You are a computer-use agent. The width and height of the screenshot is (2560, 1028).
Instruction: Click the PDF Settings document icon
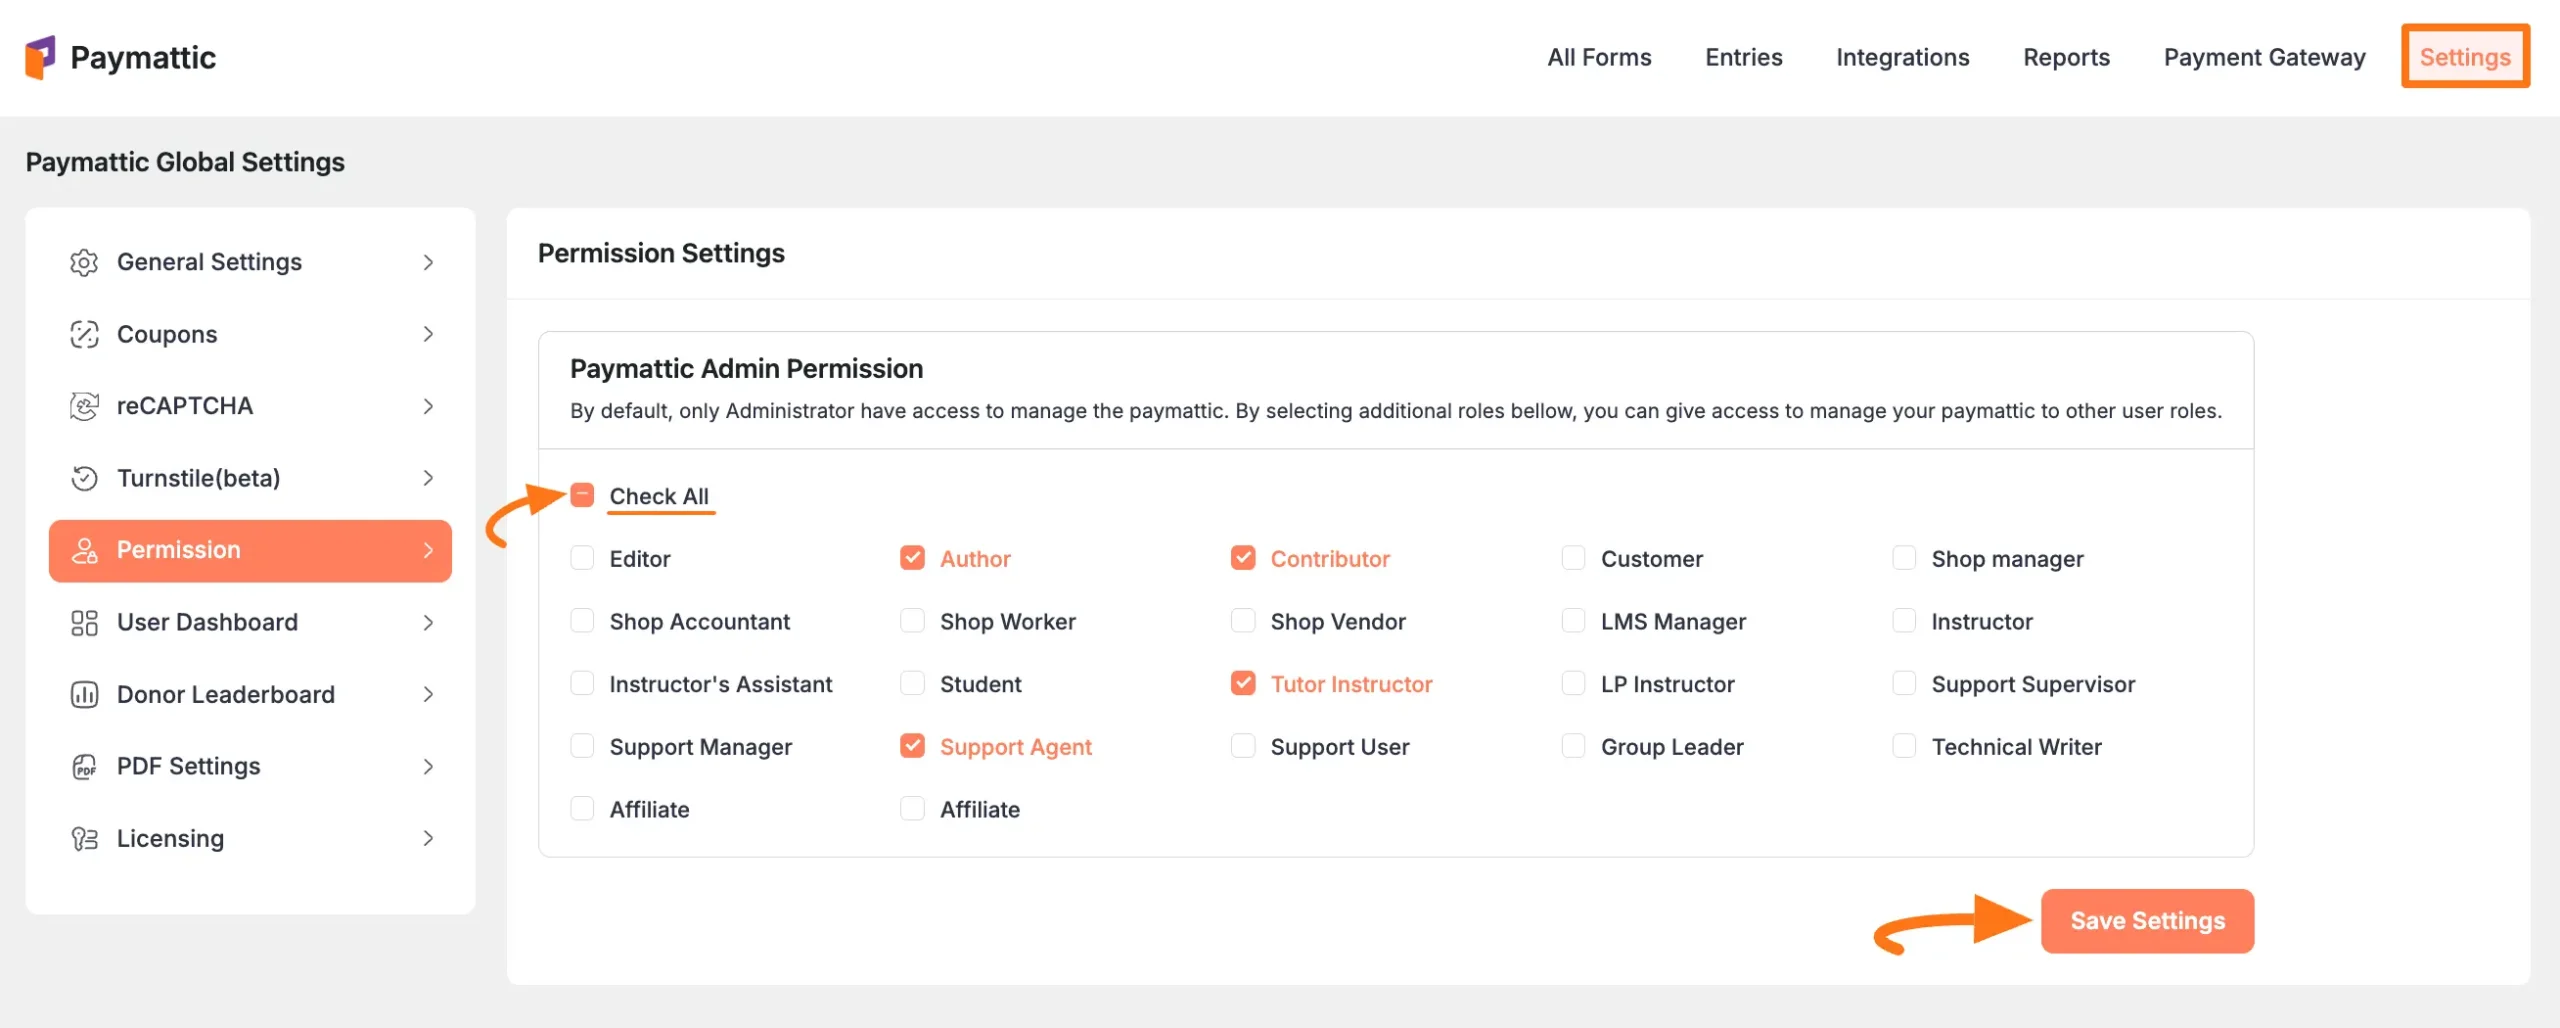pos(84,765)
